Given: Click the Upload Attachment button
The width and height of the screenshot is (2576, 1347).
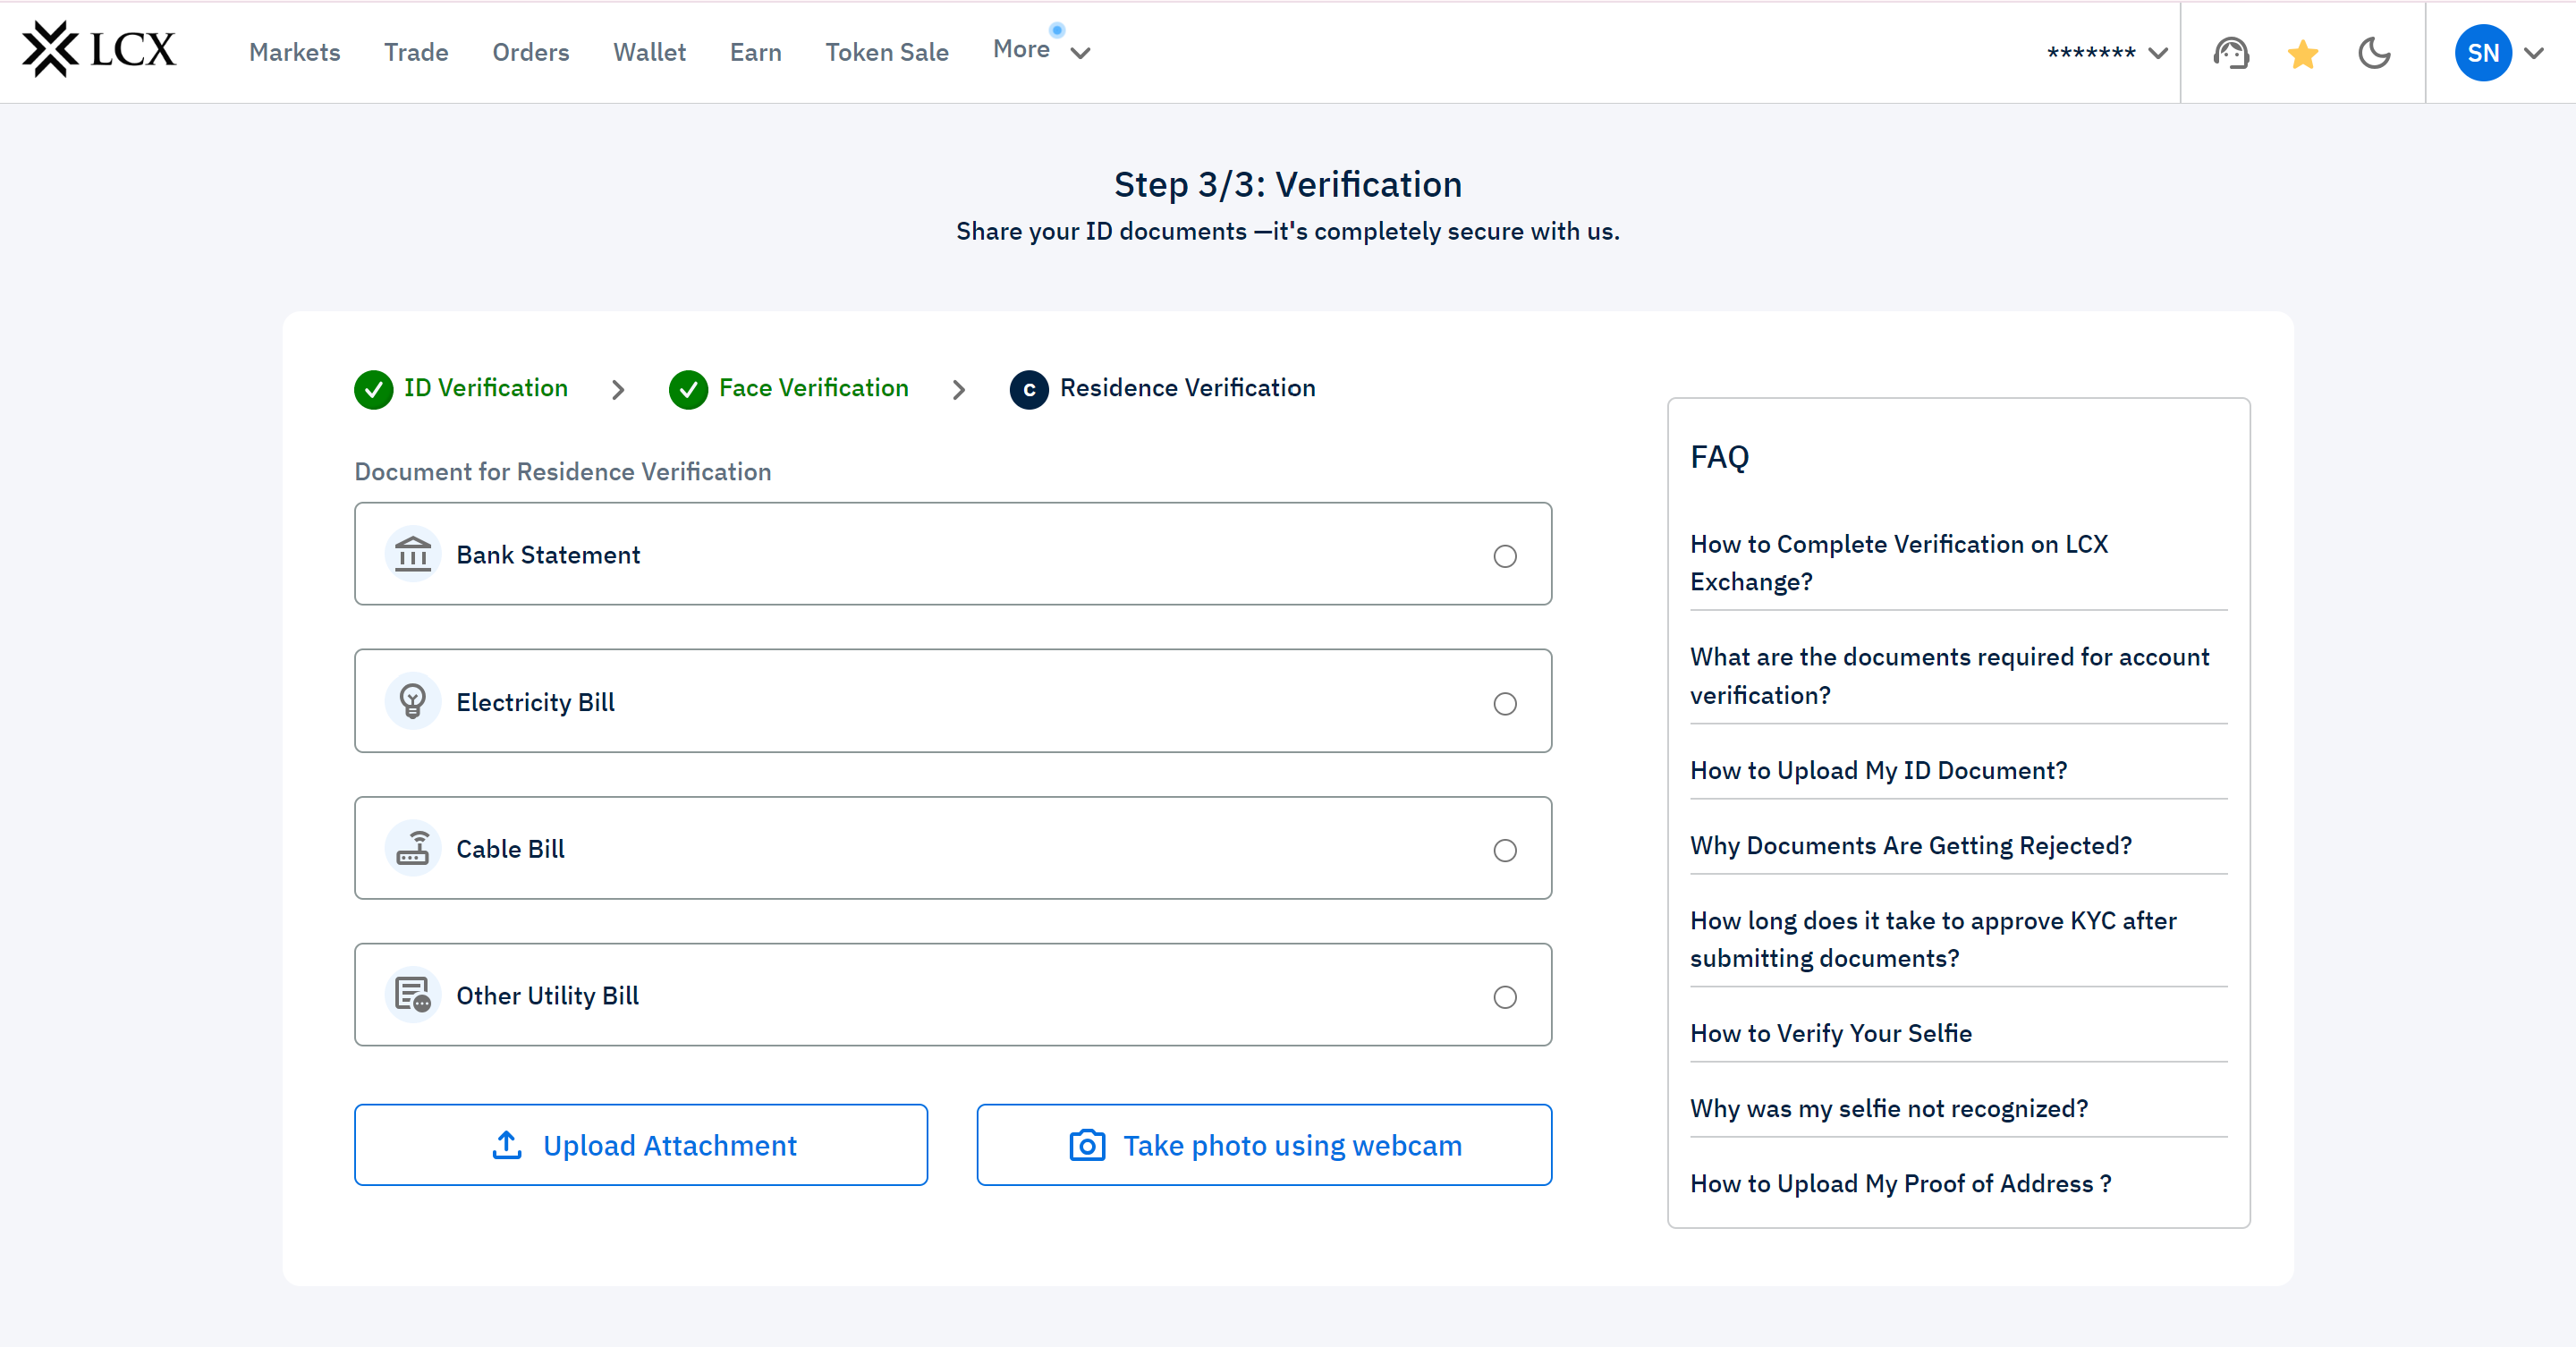Looking at the screenshot, I should 641,1145.
